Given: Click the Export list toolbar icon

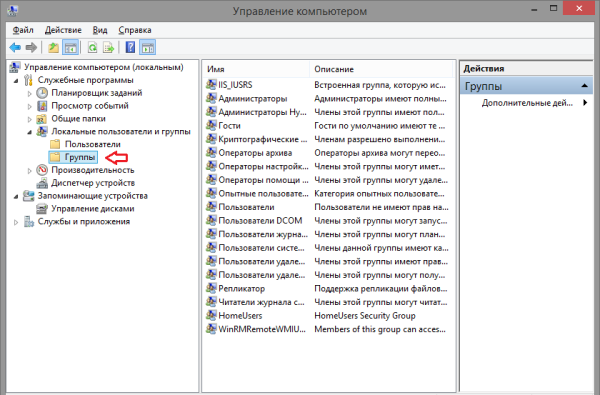Looking at the screenshot, I should pyautogui.click(x=109, y=47).
